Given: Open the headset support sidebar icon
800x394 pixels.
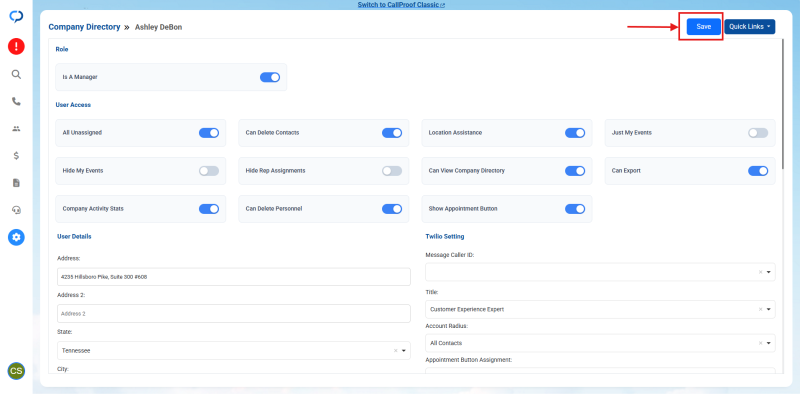Looking at the screenshot, I should tap(16, 210).
